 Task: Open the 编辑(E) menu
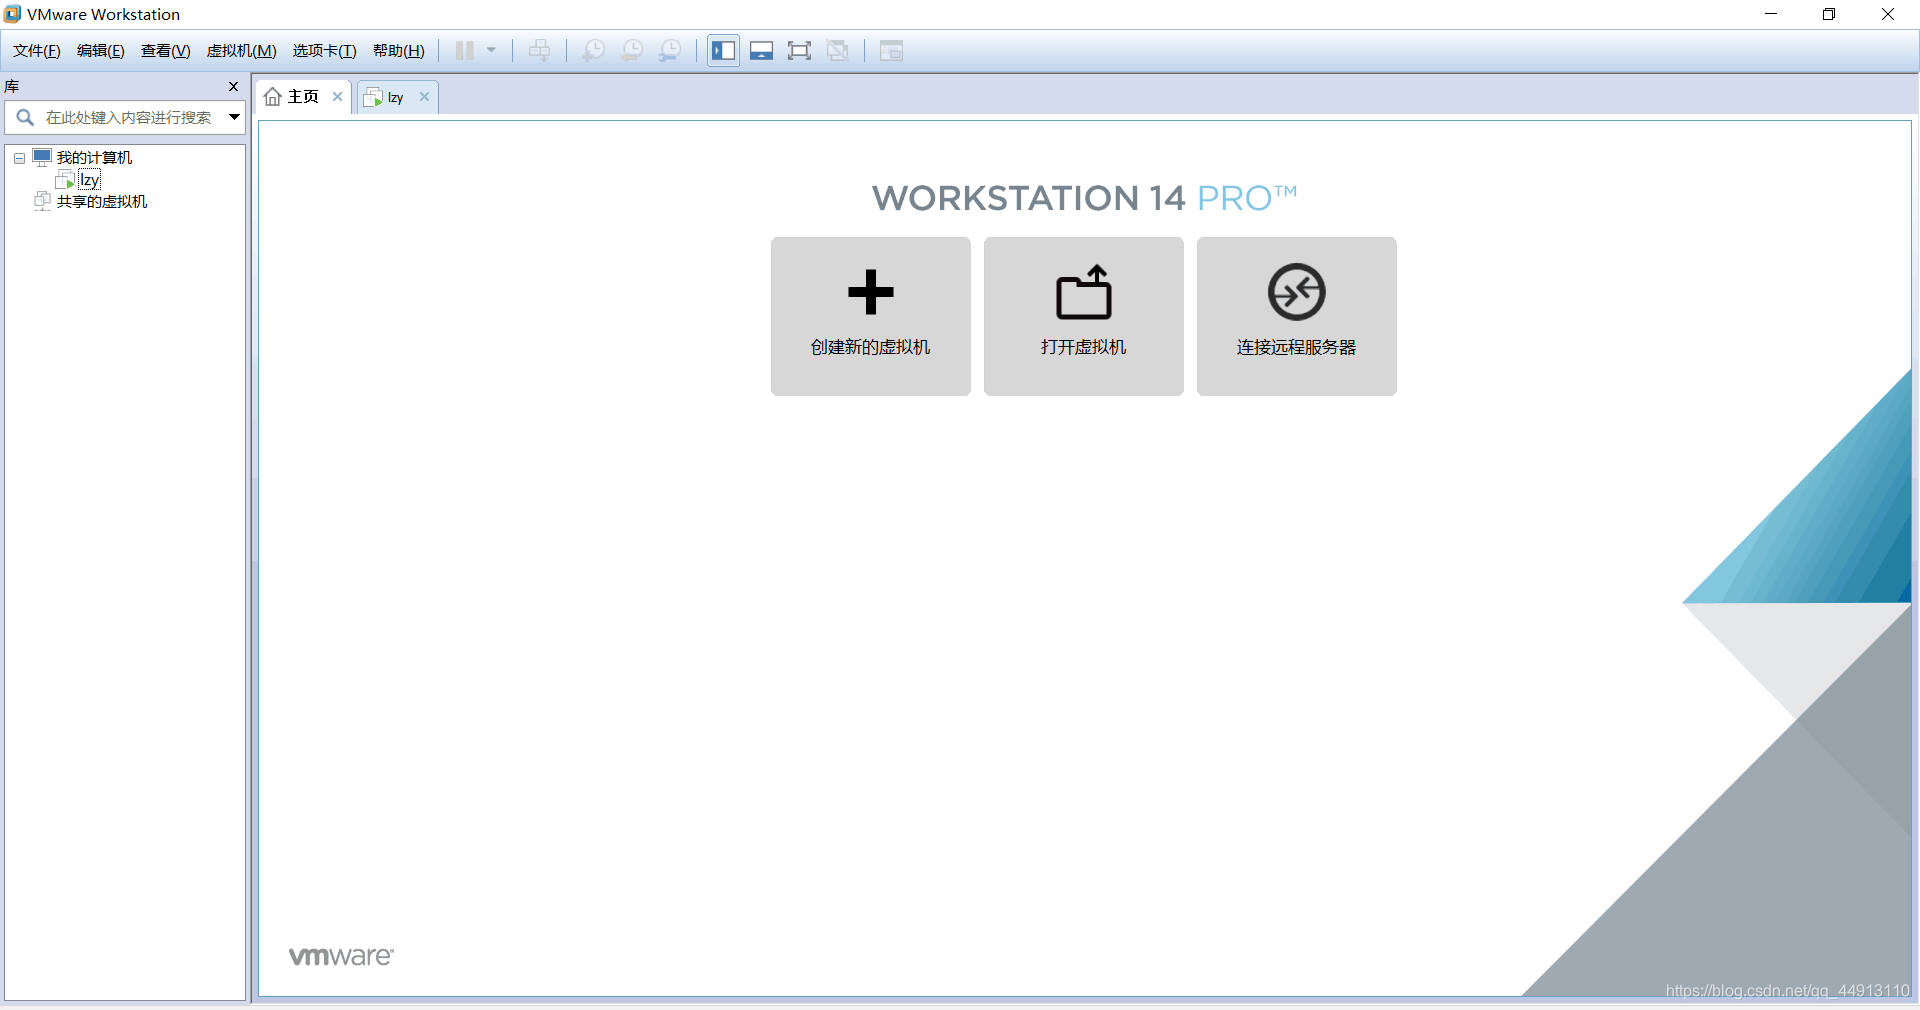pyautogui.click(x=101, y=51)
